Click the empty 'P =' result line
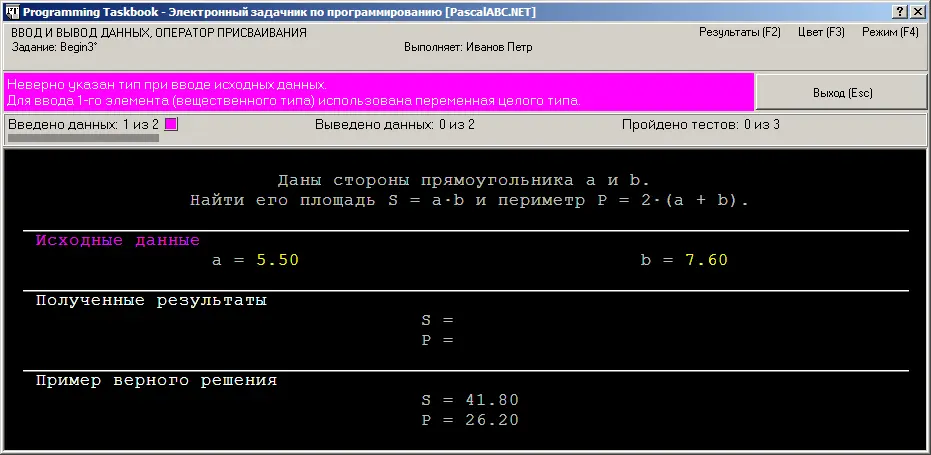This screenshot has height=455, width=931. click(438, 340)
